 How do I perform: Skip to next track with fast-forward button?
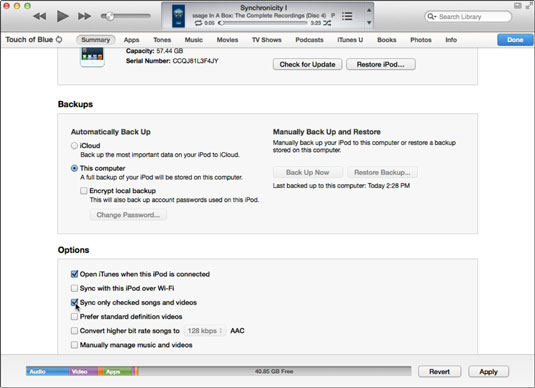pyautogui.click(x=84, y=16)
